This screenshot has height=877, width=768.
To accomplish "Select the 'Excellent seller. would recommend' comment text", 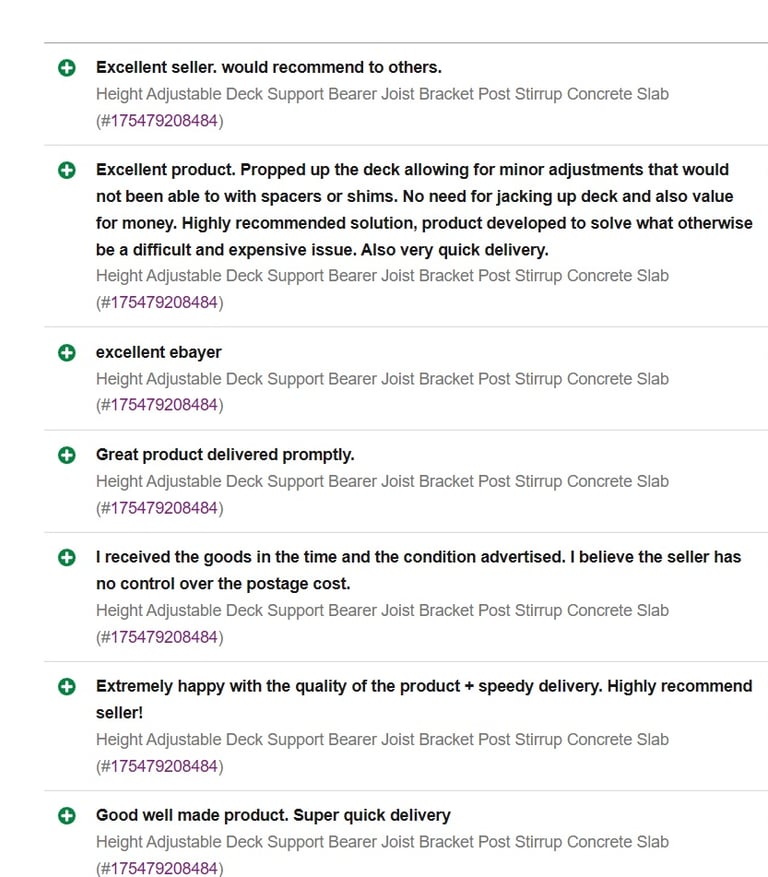I will (268, 67).
